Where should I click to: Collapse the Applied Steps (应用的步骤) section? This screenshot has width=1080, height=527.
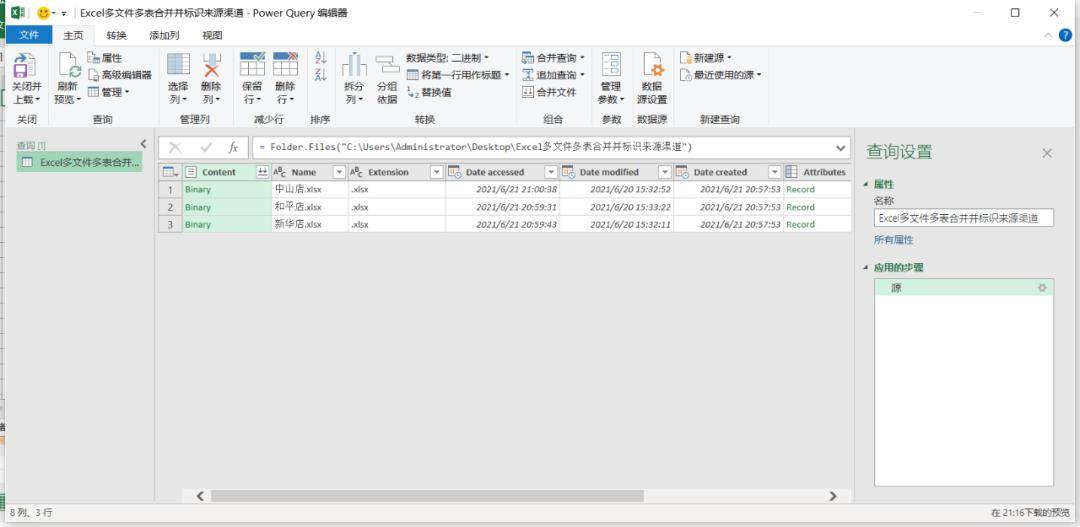click(x=866, y=267)
